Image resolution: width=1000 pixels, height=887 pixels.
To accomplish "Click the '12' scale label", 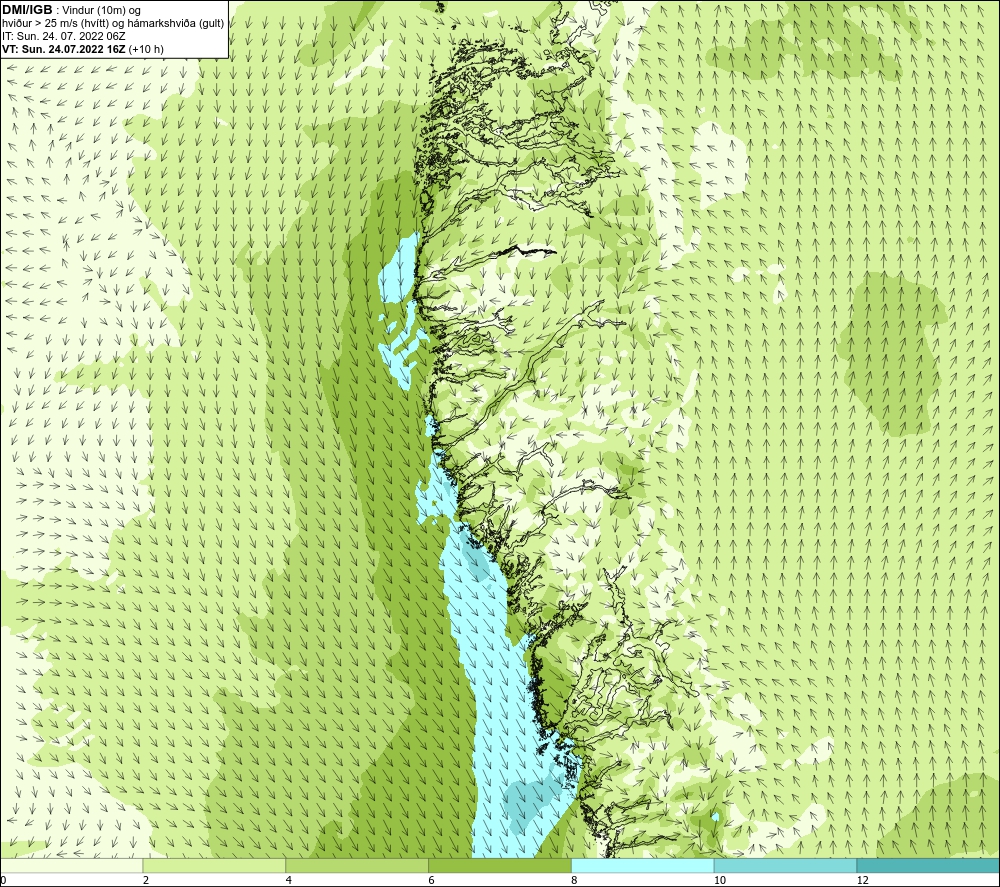I will (863, 880).
